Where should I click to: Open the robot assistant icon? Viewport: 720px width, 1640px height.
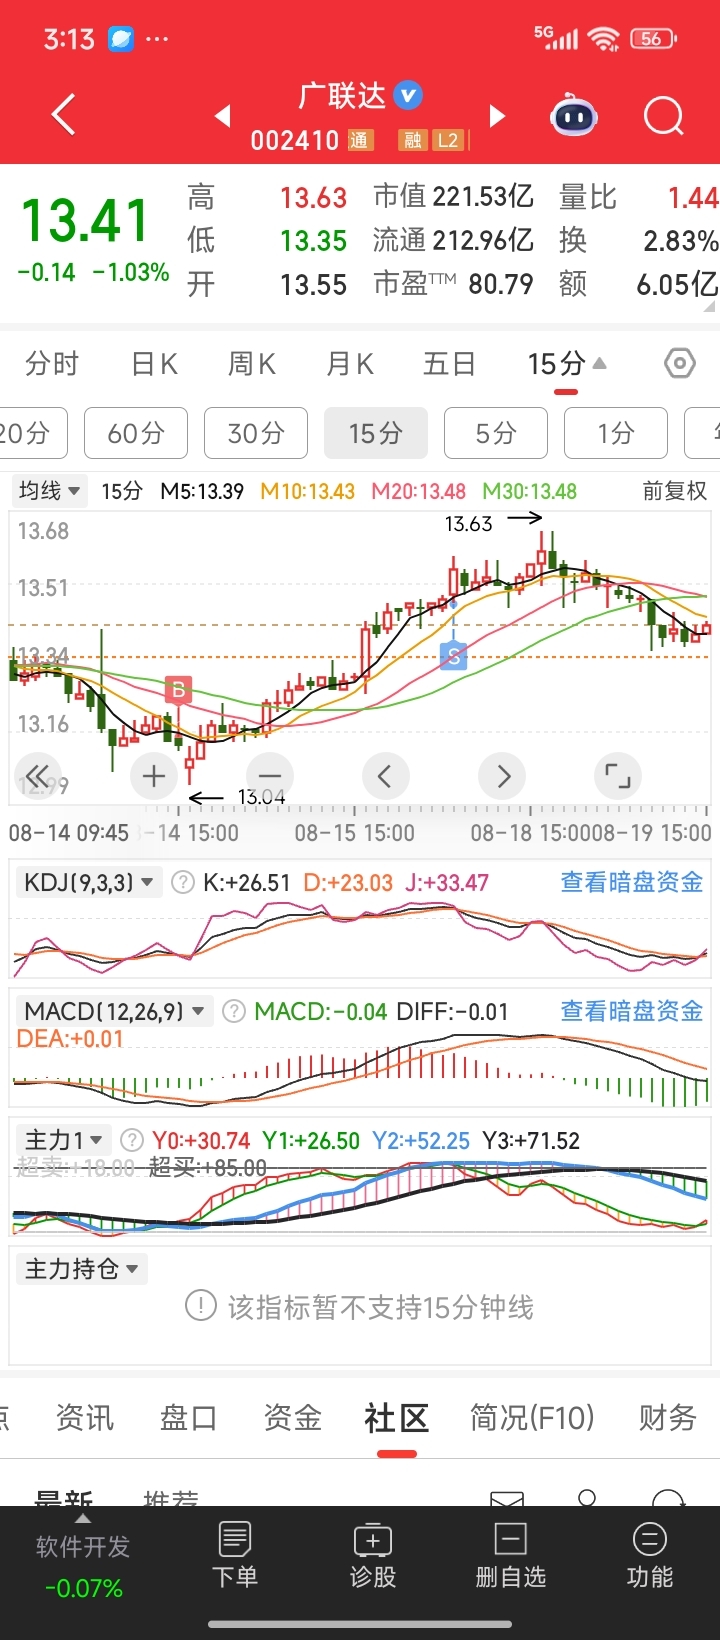pyautogui.click(x=574, y=116)
